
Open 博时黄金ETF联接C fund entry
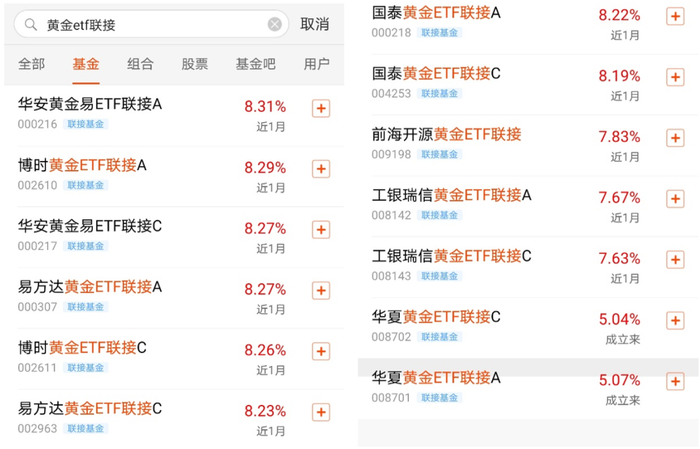(83, 348)
